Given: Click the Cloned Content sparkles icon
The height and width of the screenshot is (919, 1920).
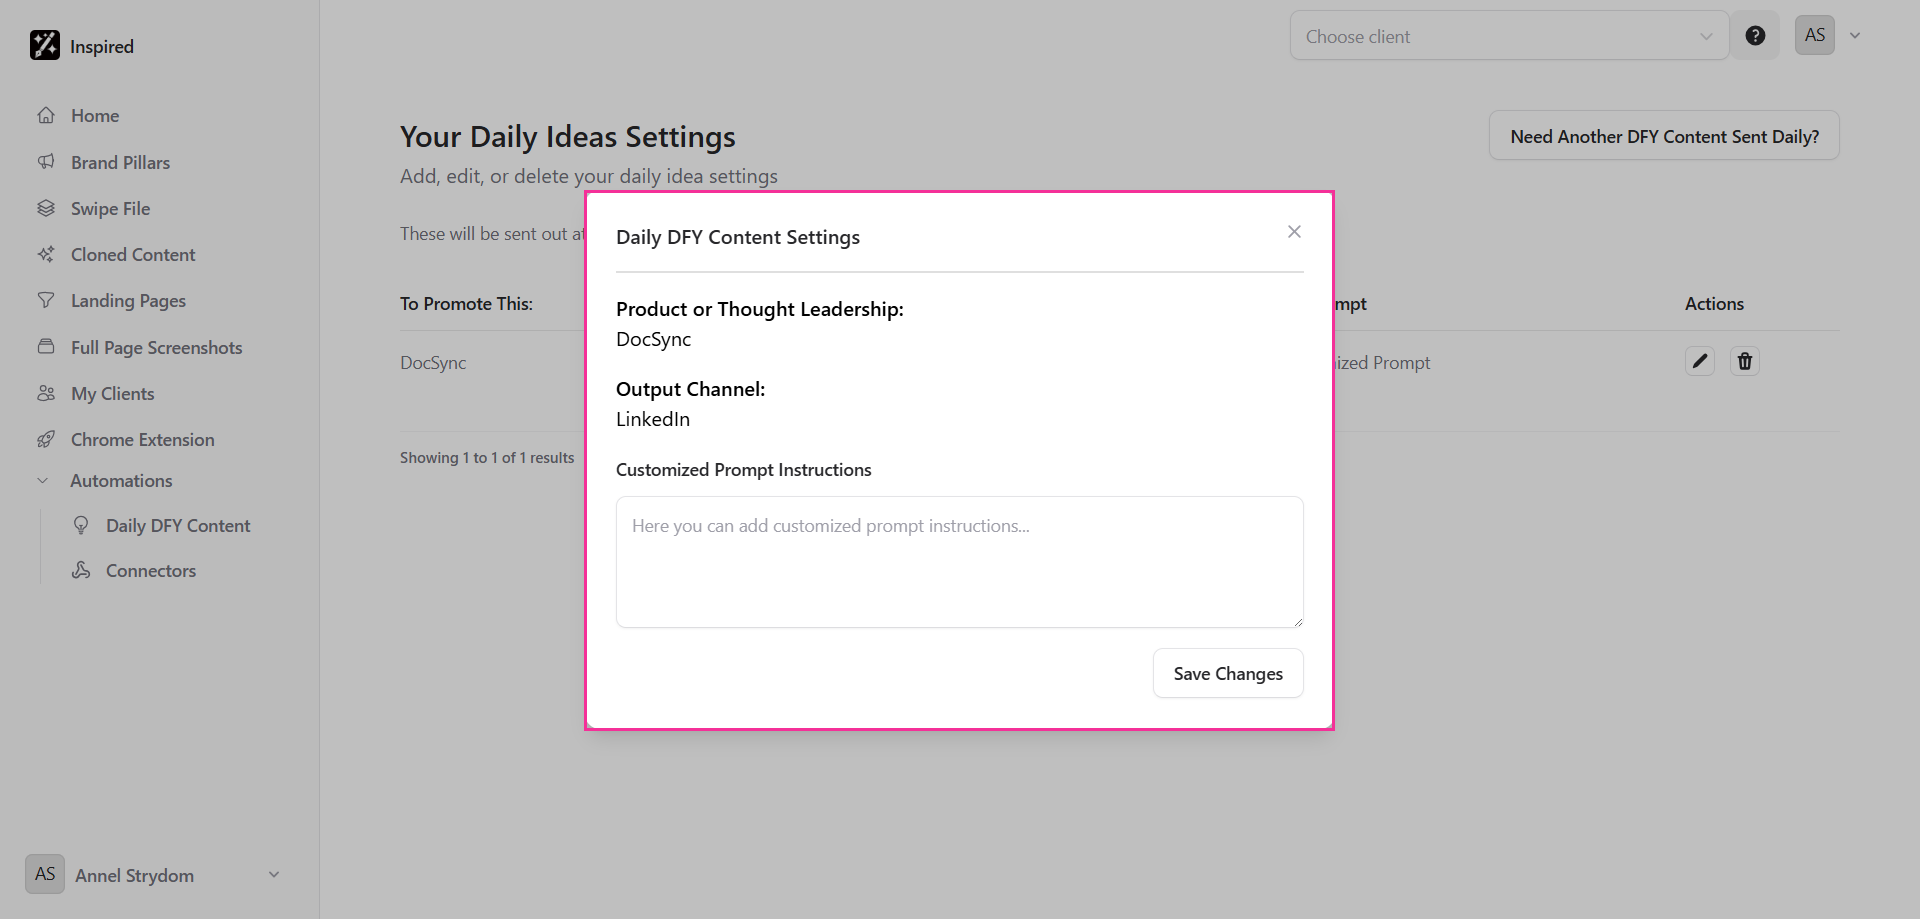Looking at the screenshot, I should 46,254.
